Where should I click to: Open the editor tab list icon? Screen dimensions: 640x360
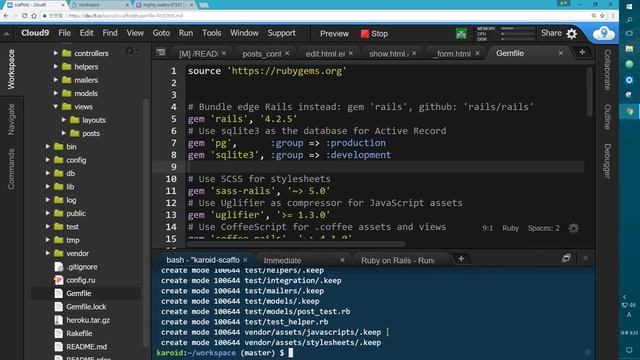161,52
